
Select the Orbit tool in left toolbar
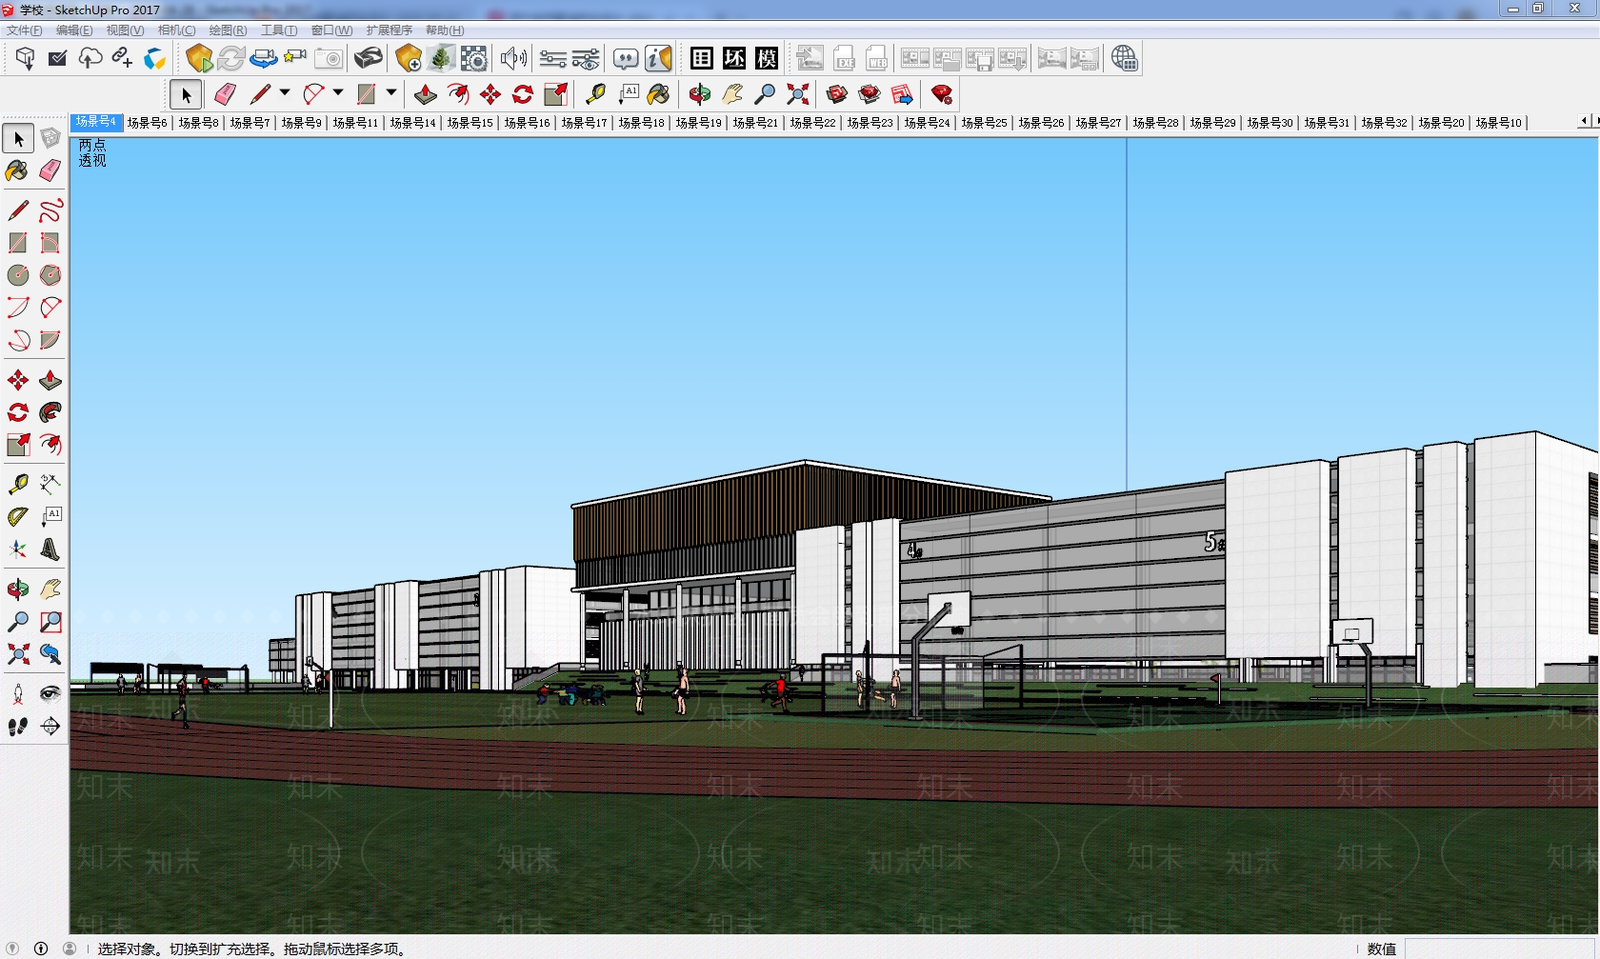coord(18,590)
